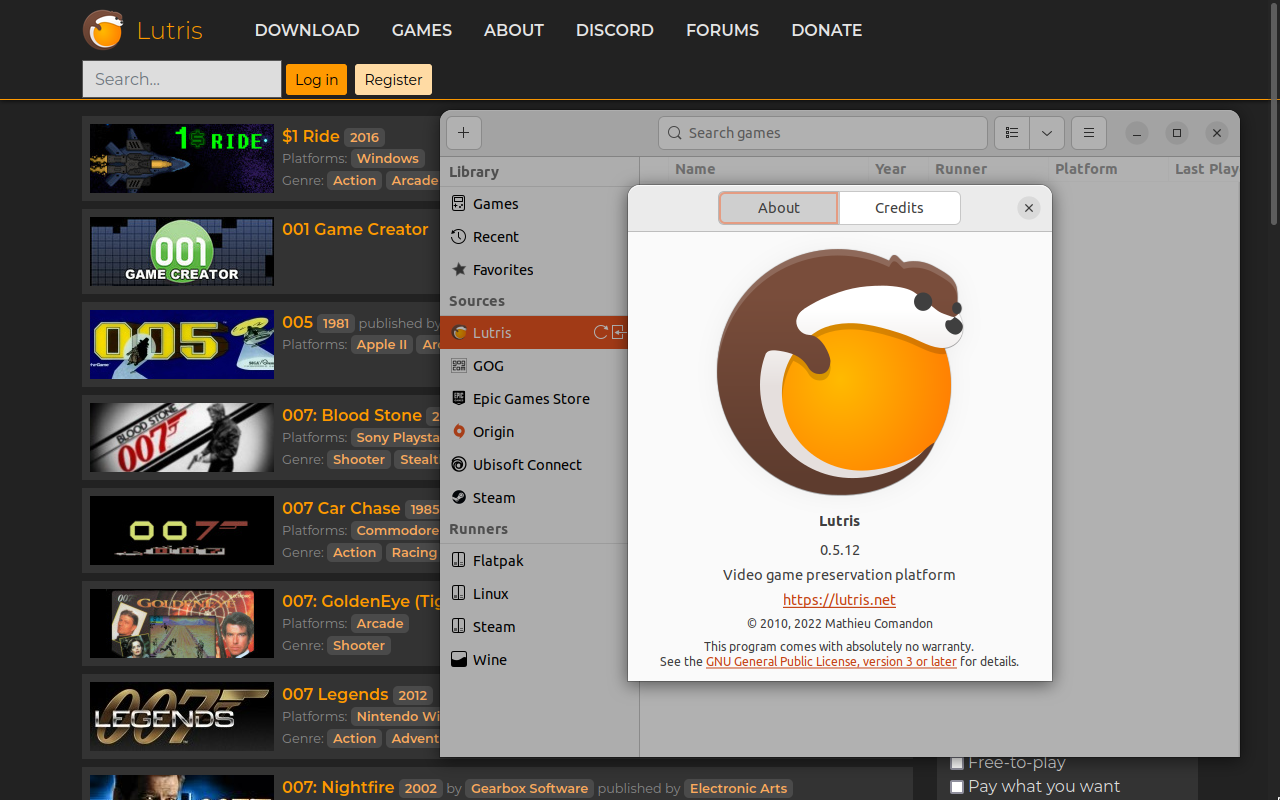
Task: Click the Log in button
Action: (316, 80)
